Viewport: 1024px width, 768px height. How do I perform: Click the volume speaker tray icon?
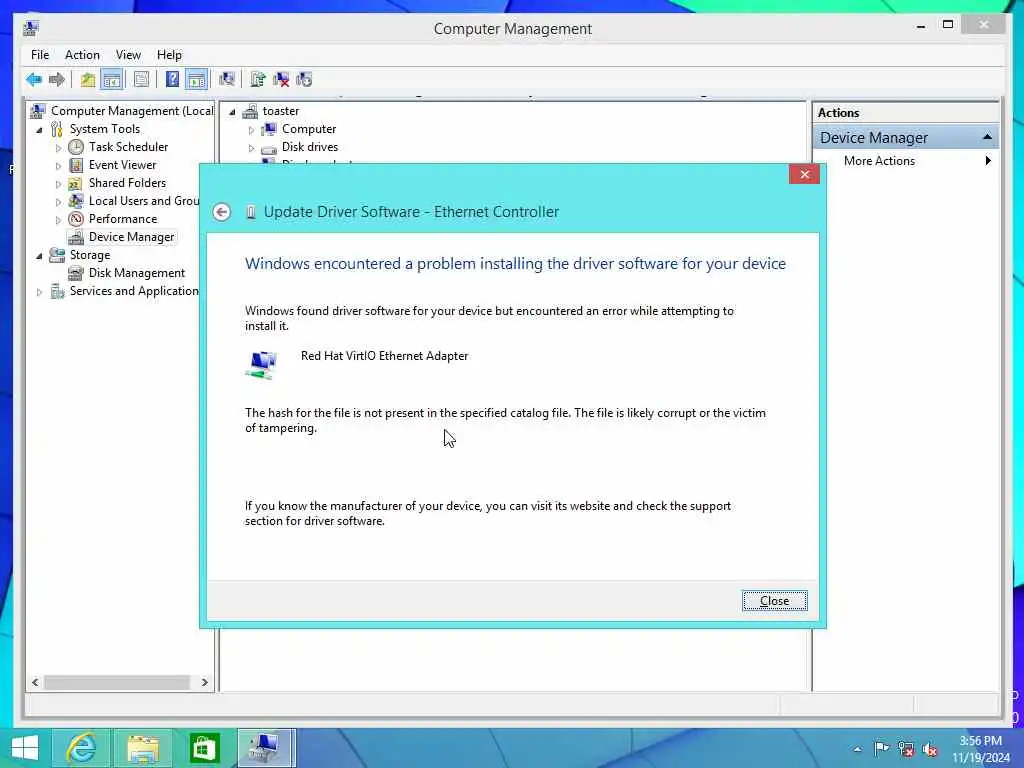tap(929, 749)
